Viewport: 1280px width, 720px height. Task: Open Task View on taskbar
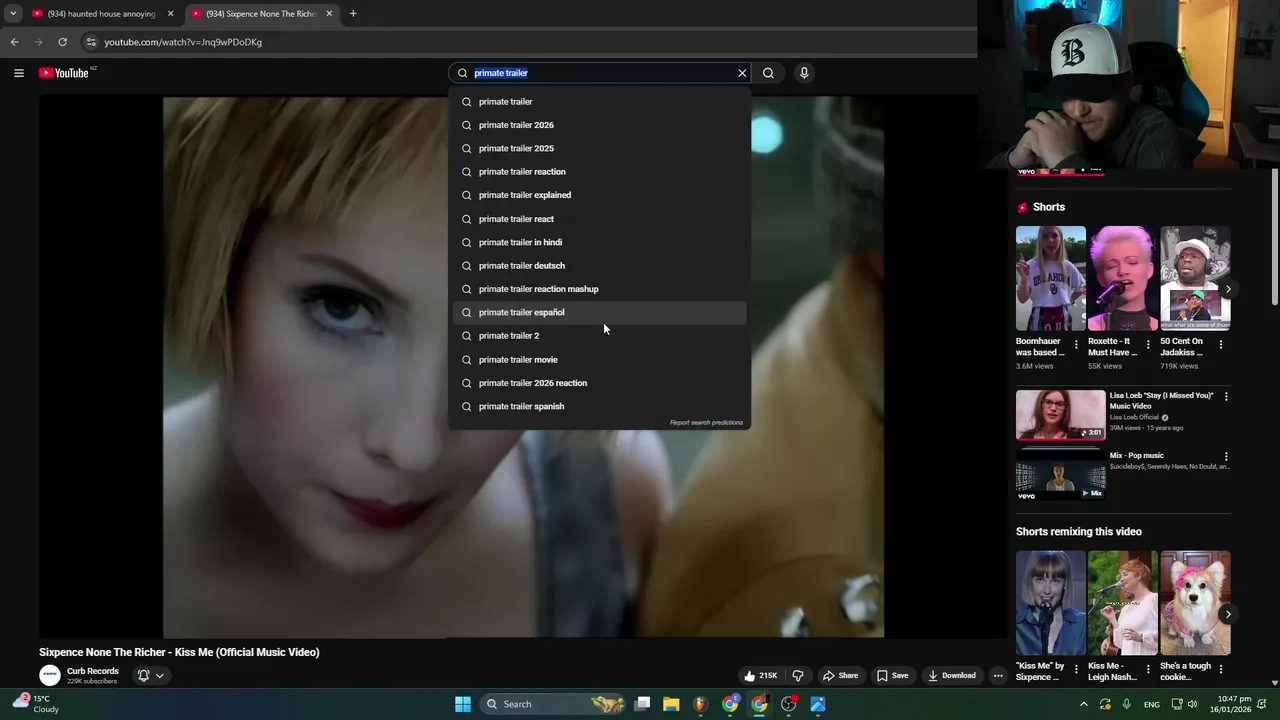coord(643,704)
